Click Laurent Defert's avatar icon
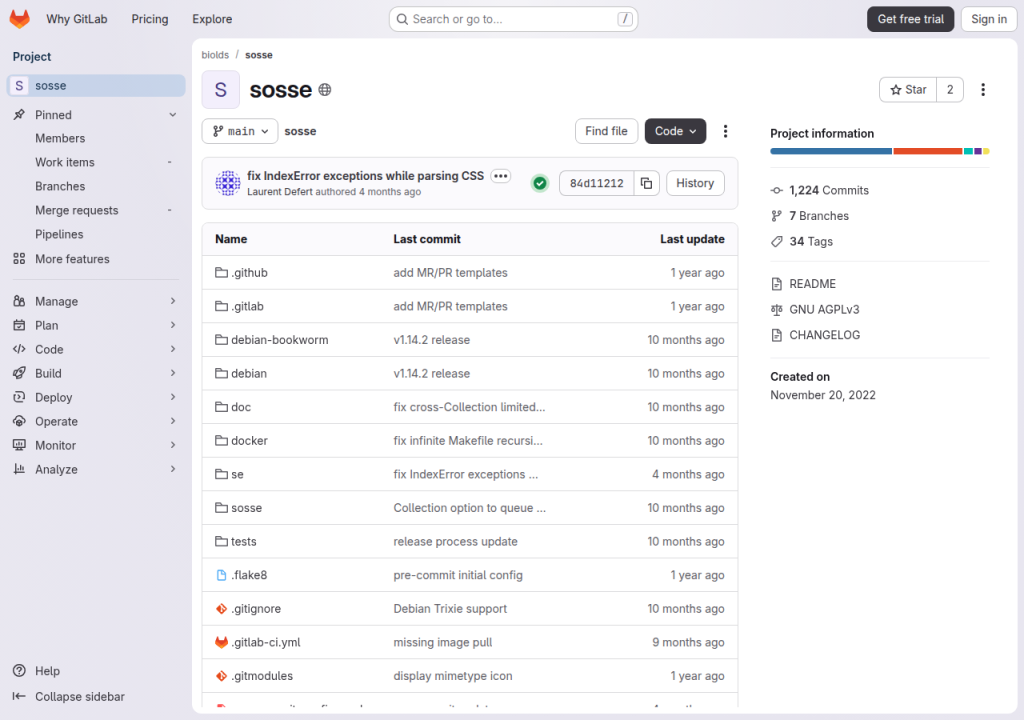This screenshot has width=1024, height=720. [228, 184]
